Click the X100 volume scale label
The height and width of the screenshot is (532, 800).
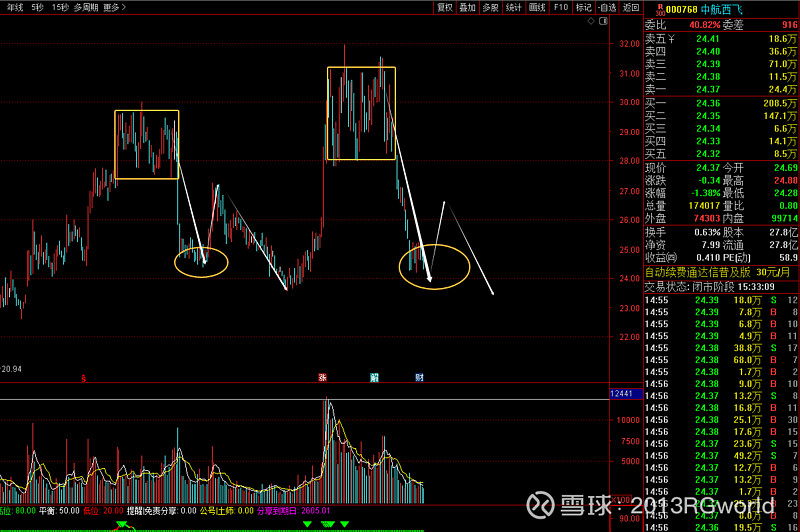(620, 500)
